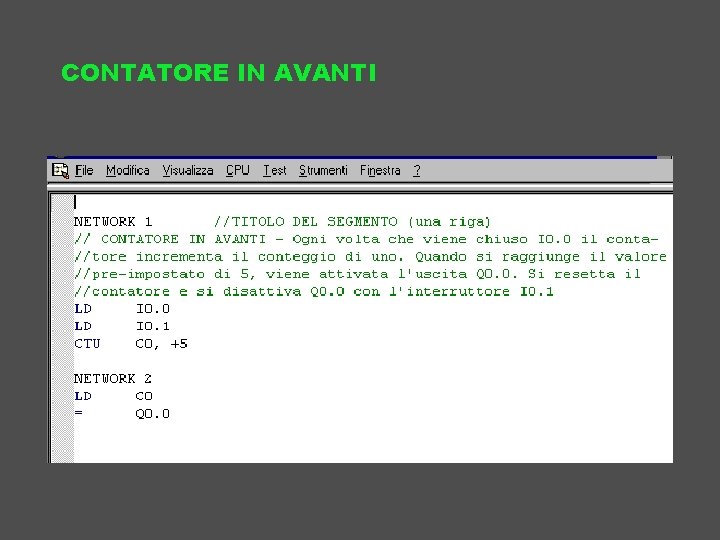Click the comment line starting // CONTATORE IN AVANTI
The height and width of the screenshot is (540, 720).
point(366,239)
